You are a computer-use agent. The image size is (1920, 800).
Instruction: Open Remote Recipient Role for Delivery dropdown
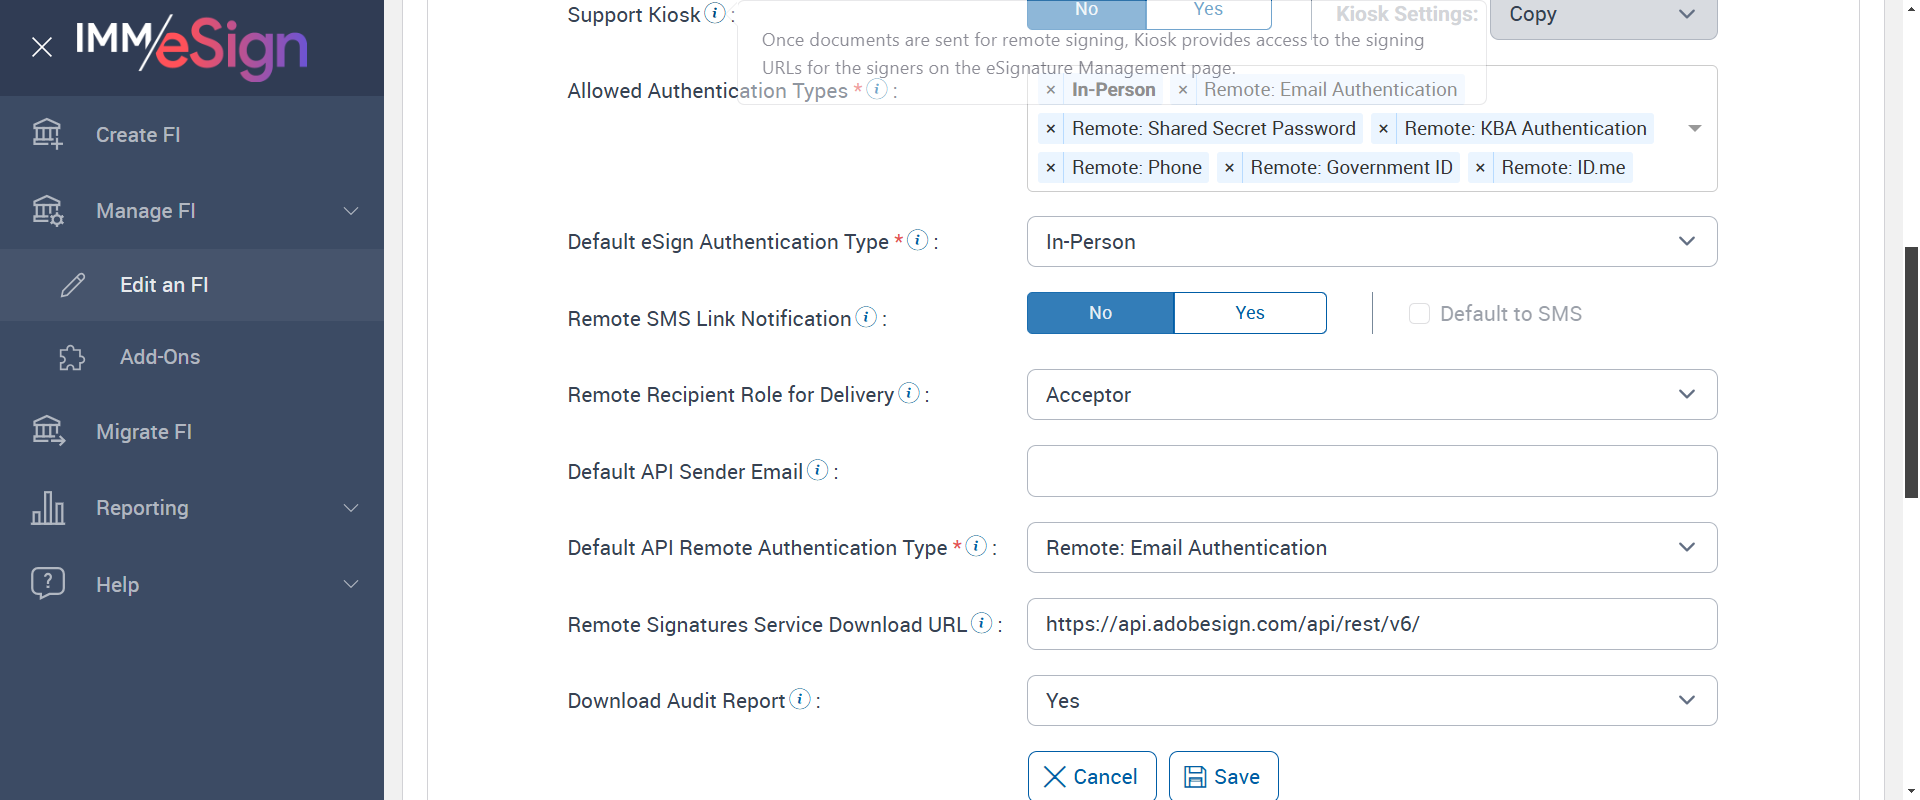(1371, 395)
